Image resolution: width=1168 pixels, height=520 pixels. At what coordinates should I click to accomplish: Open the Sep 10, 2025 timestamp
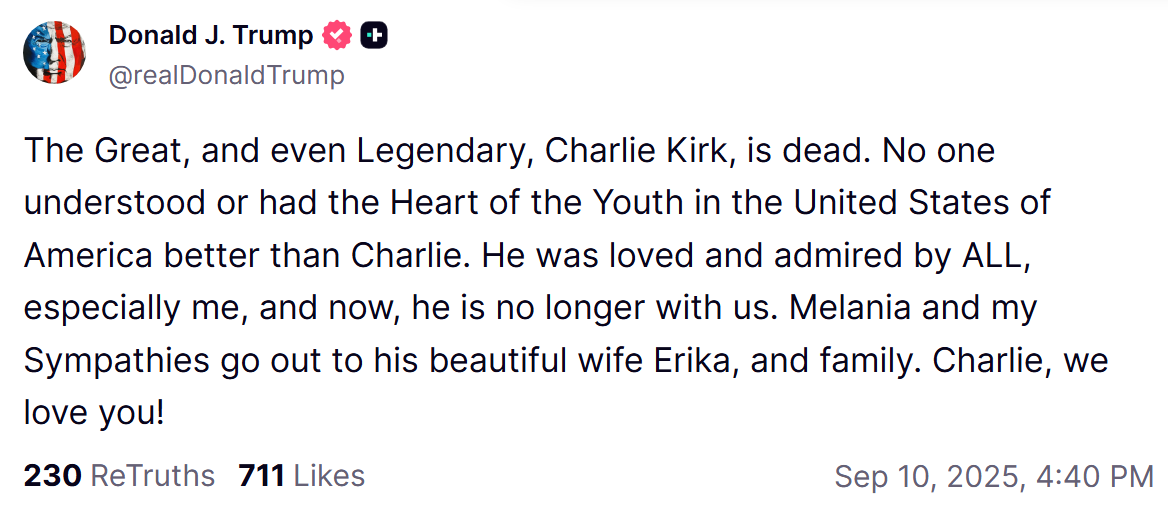(x=994, y=476)
